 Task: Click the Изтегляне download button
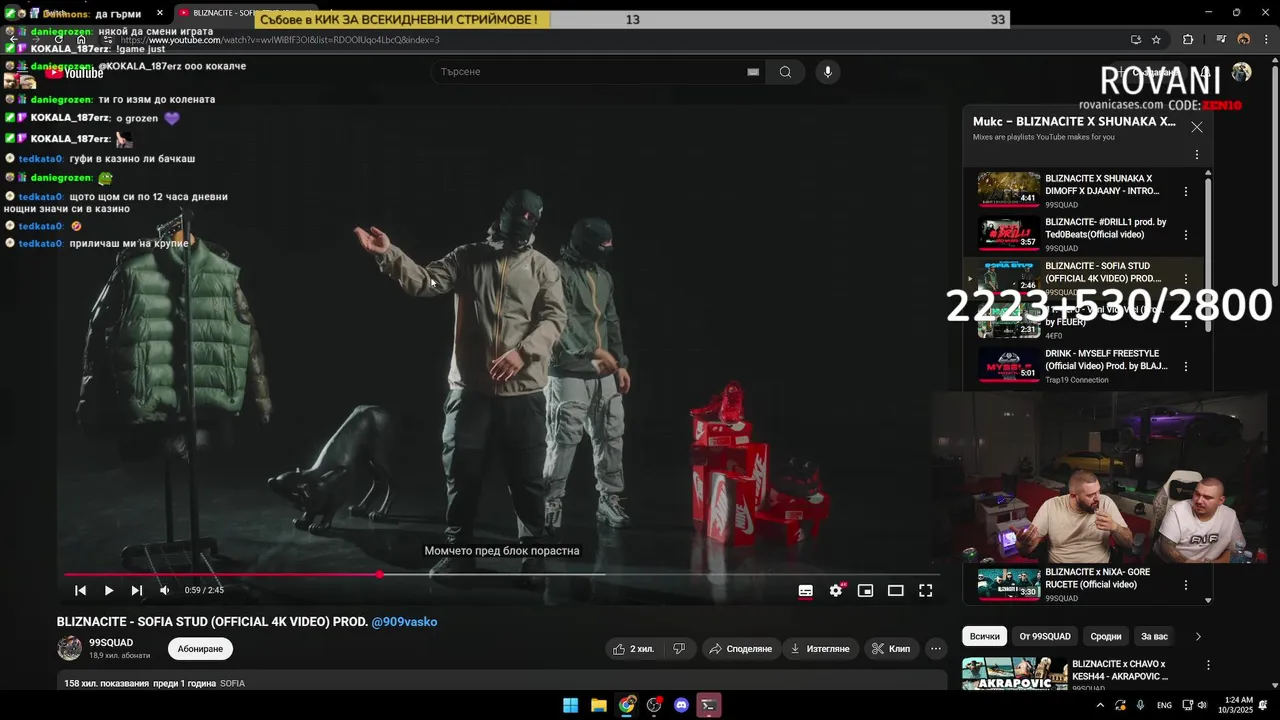pyautogui.click(x=820, y=649)
